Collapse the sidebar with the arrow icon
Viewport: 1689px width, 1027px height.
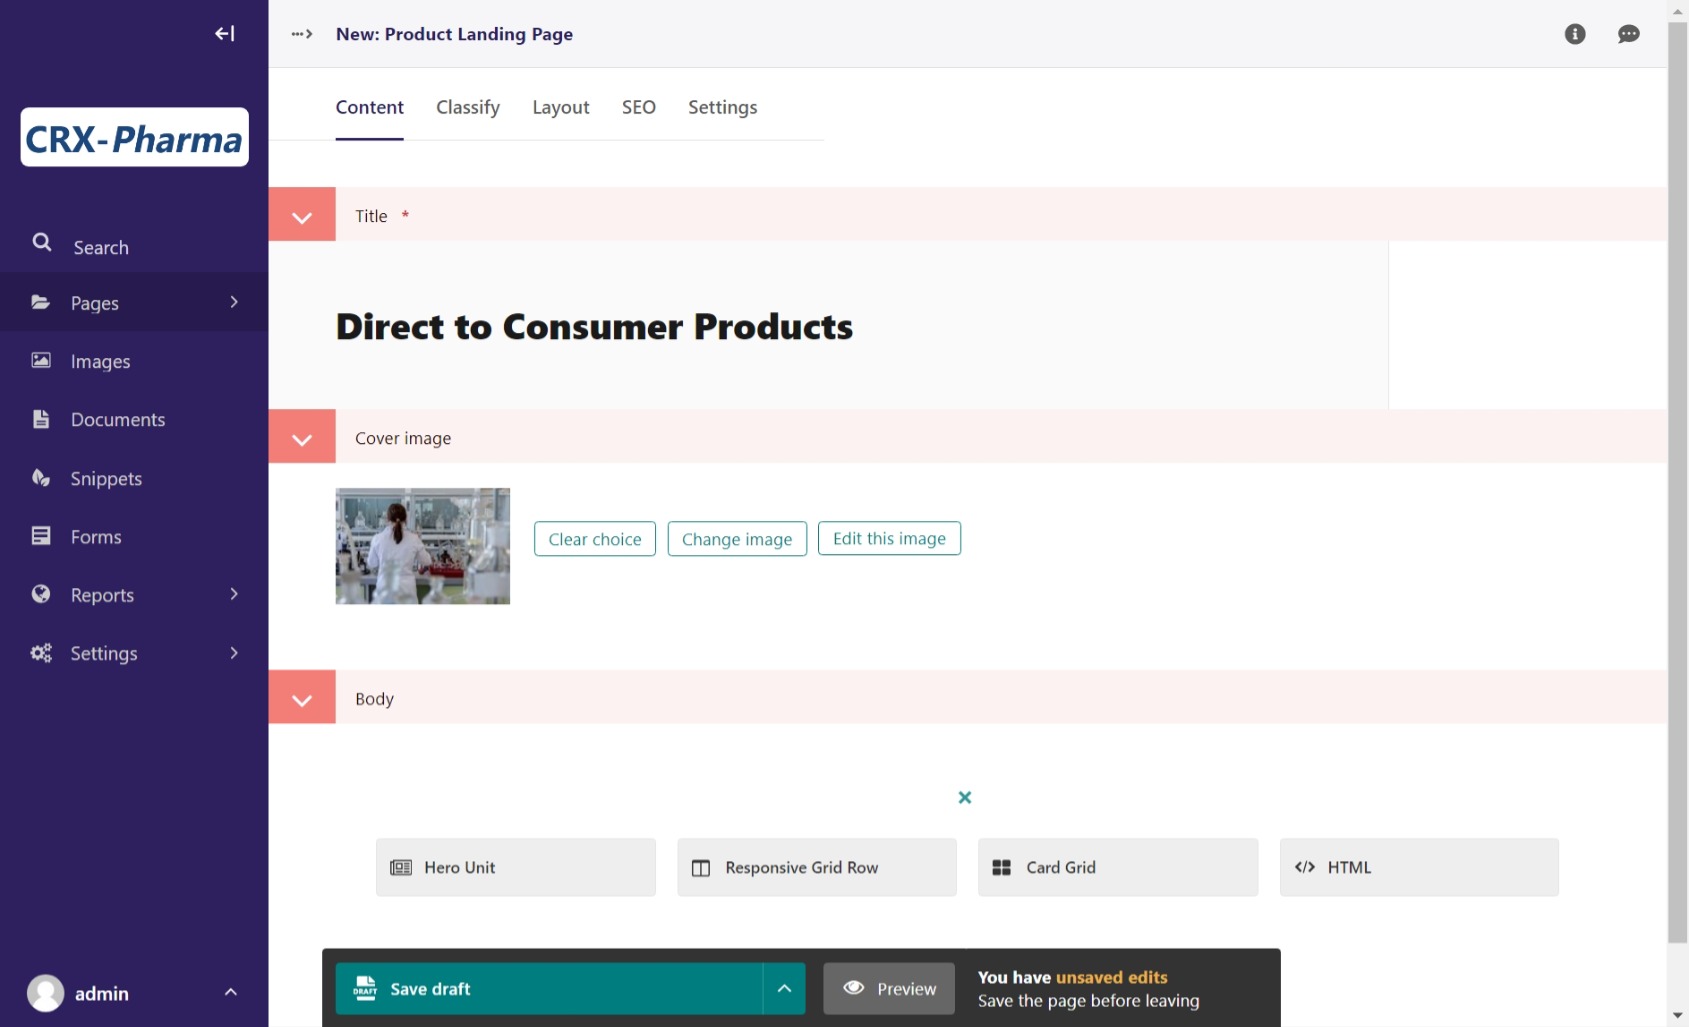[x=225, y=34]
